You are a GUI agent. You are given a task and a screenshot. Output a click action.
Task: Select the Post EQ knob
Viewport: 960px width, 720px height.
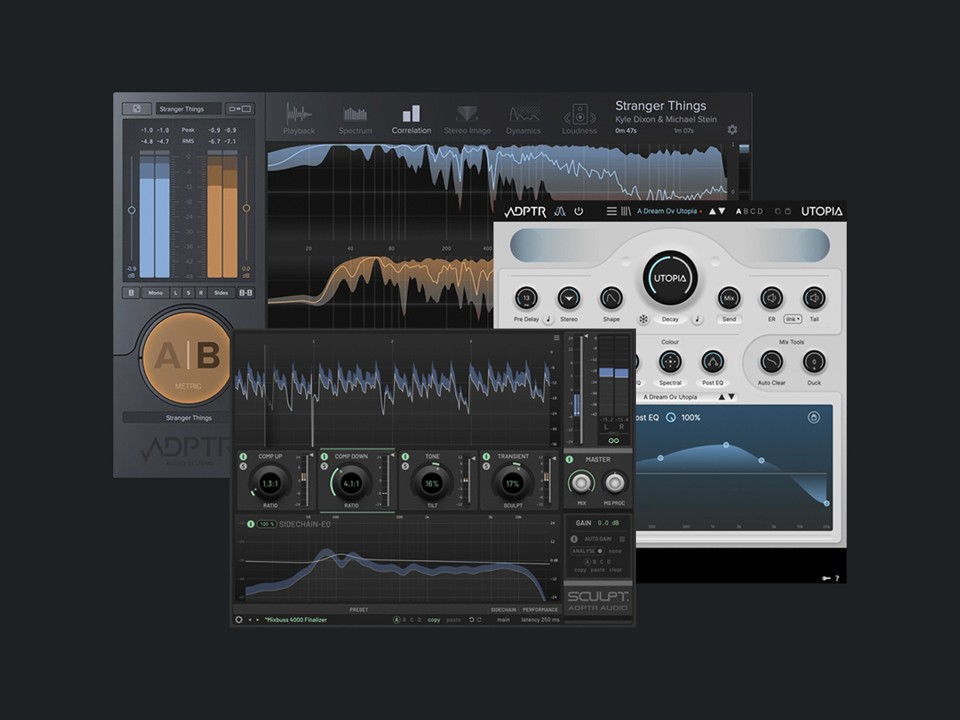point(712,362)
